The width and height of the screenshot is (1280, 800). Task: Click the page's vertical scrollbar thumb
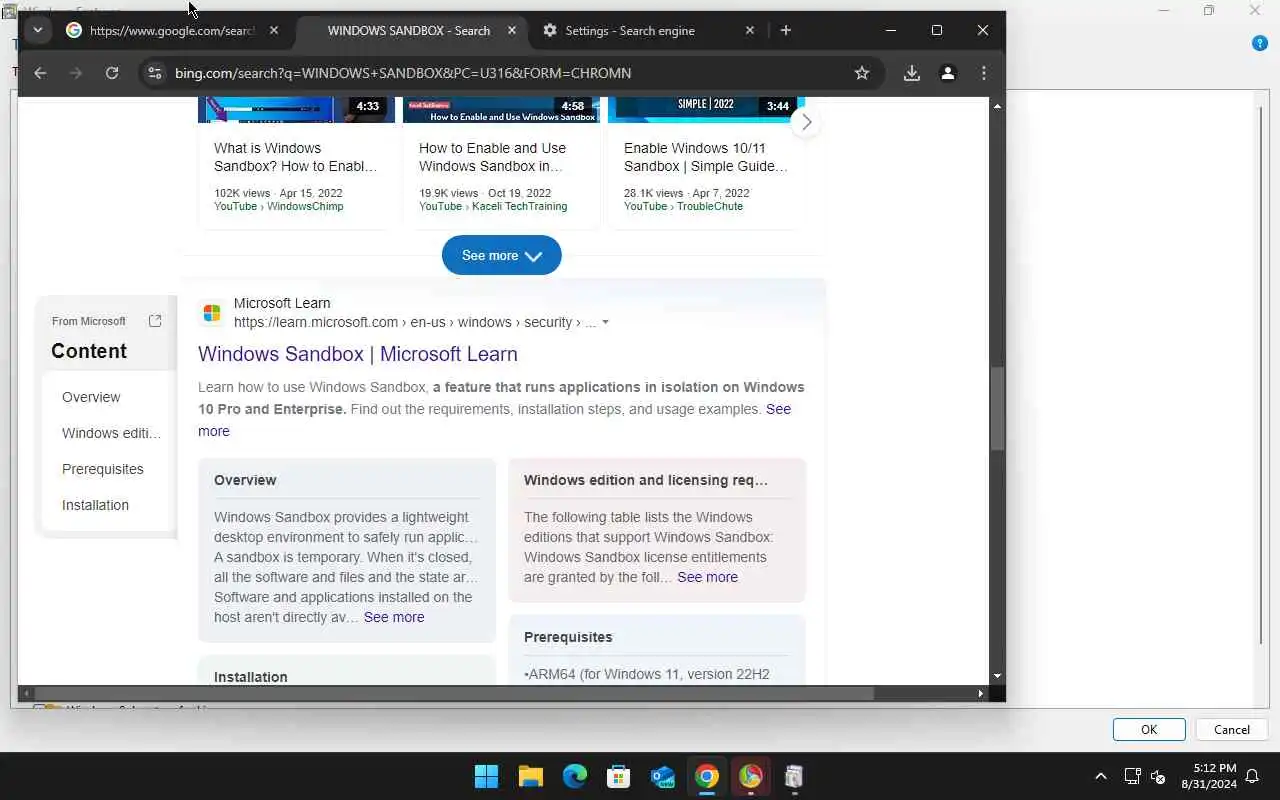point(997,409)
